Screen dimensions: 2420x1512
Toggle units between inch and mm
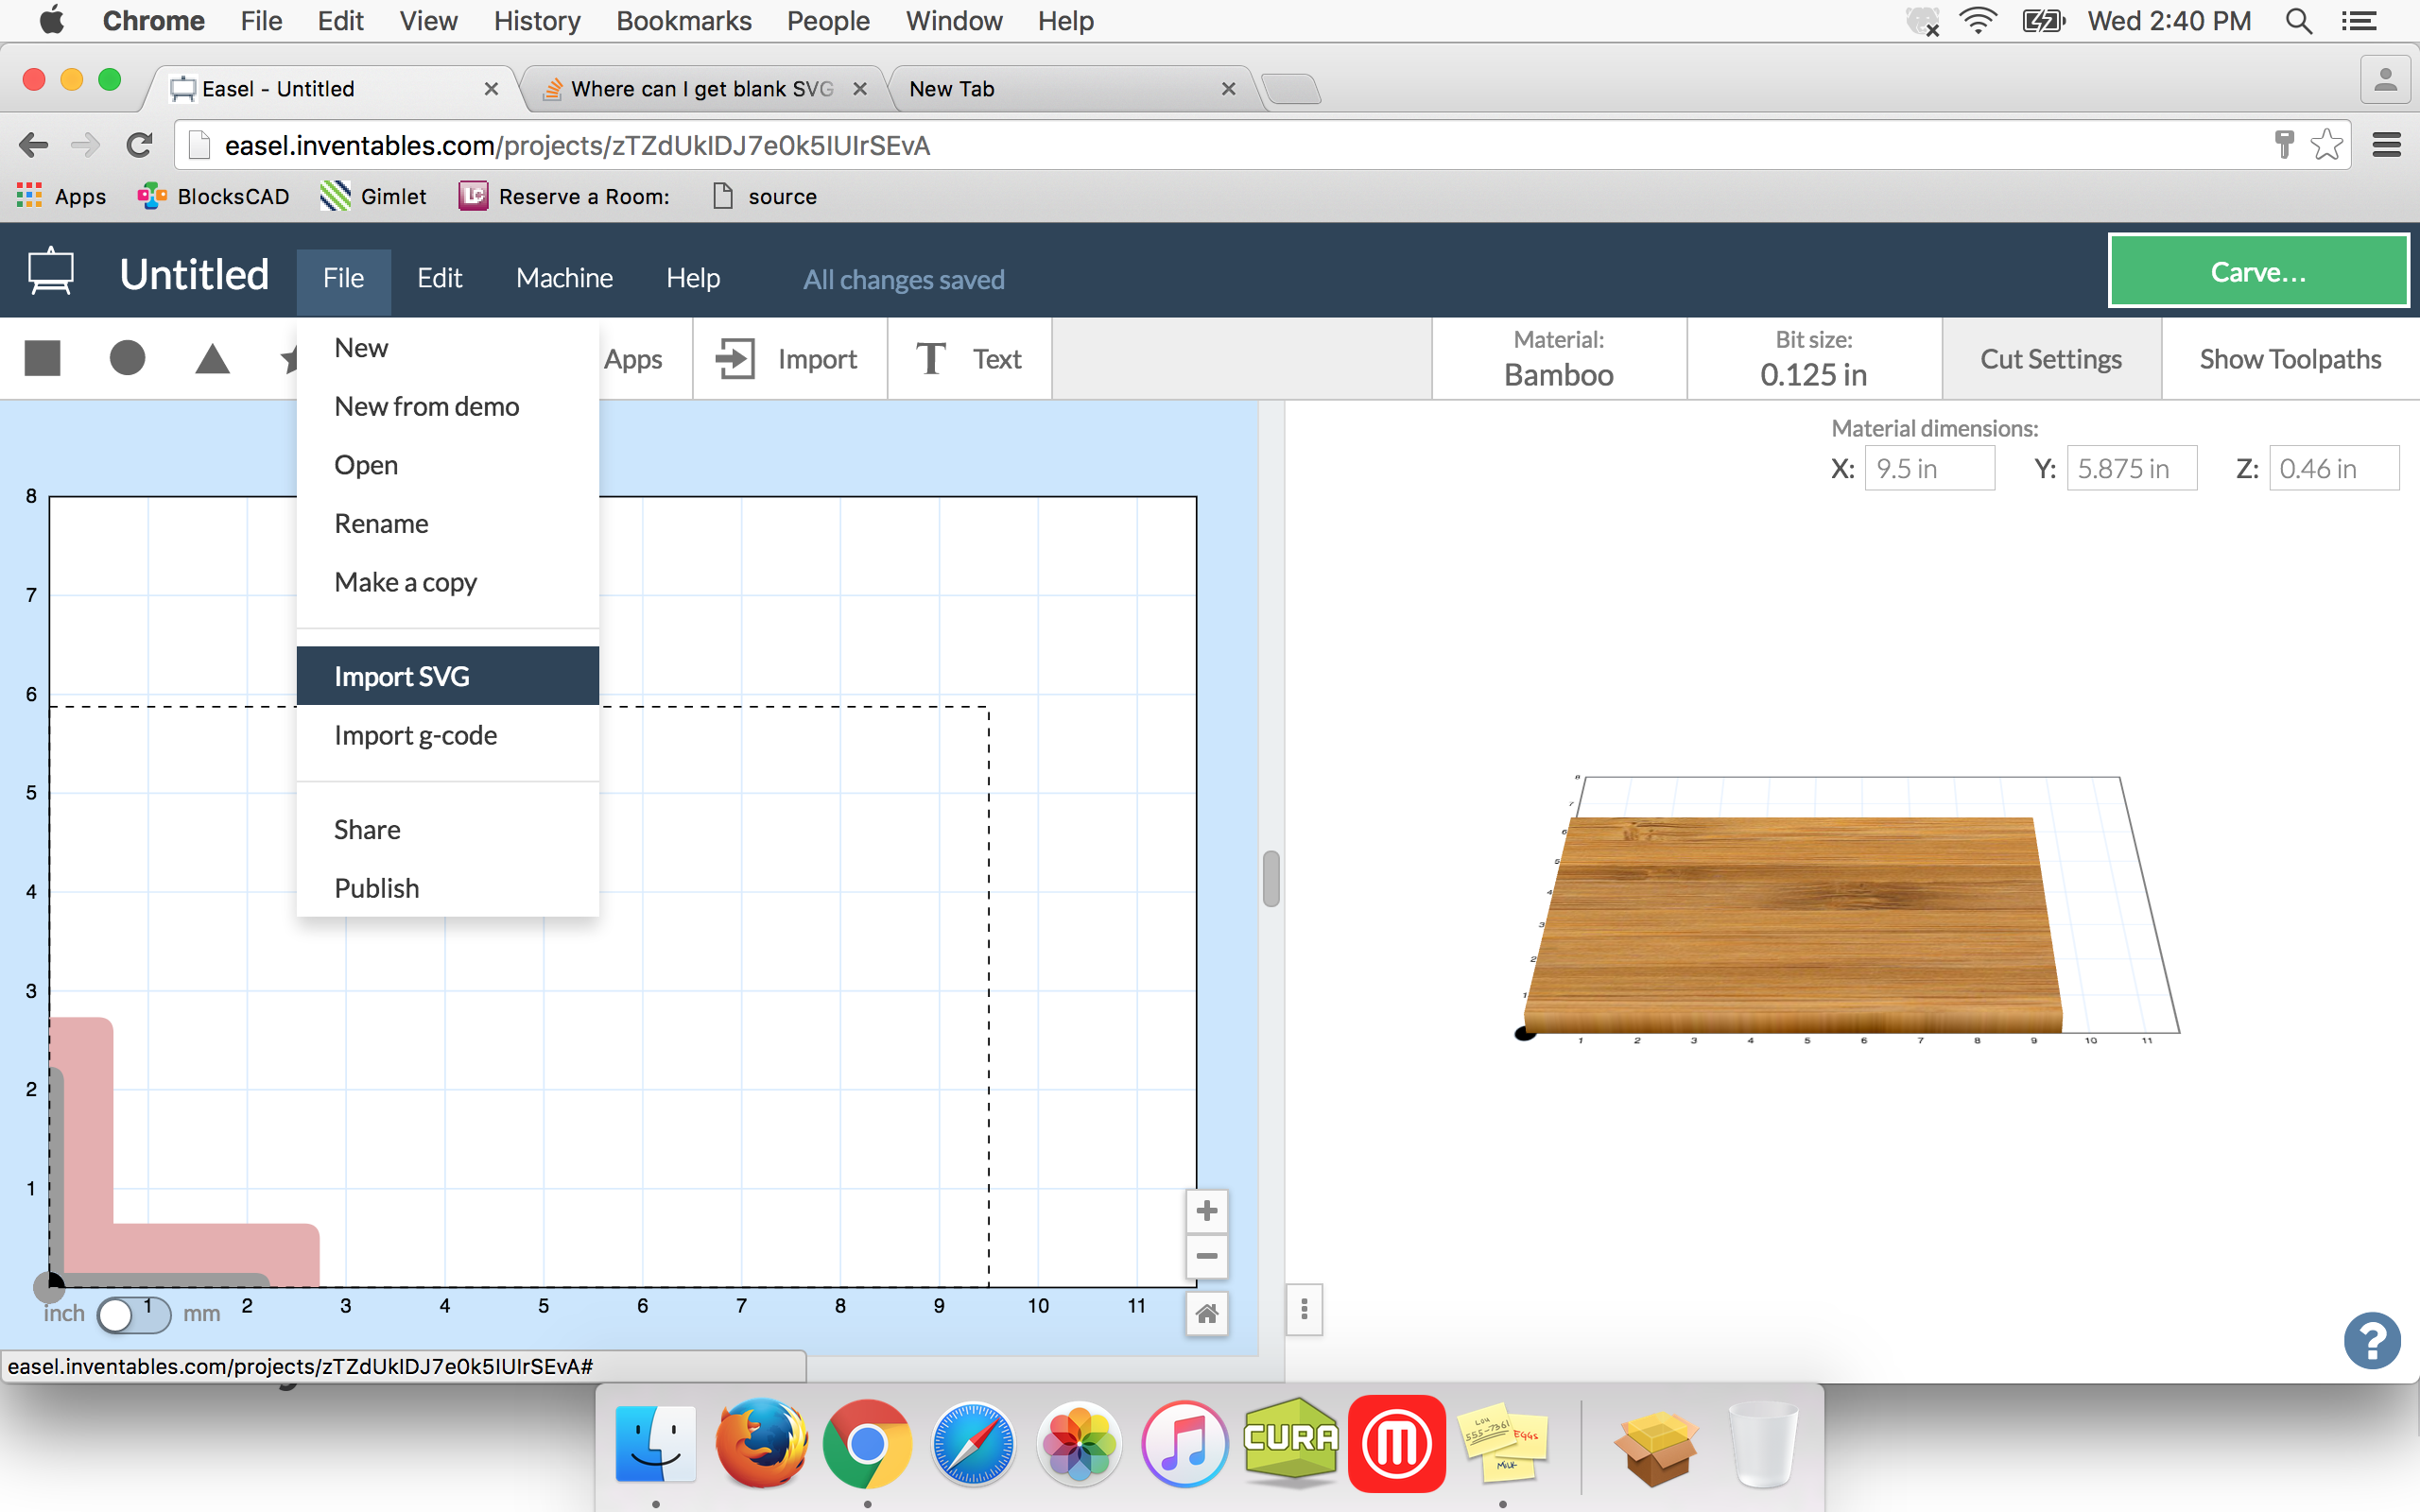point(134,1314)
